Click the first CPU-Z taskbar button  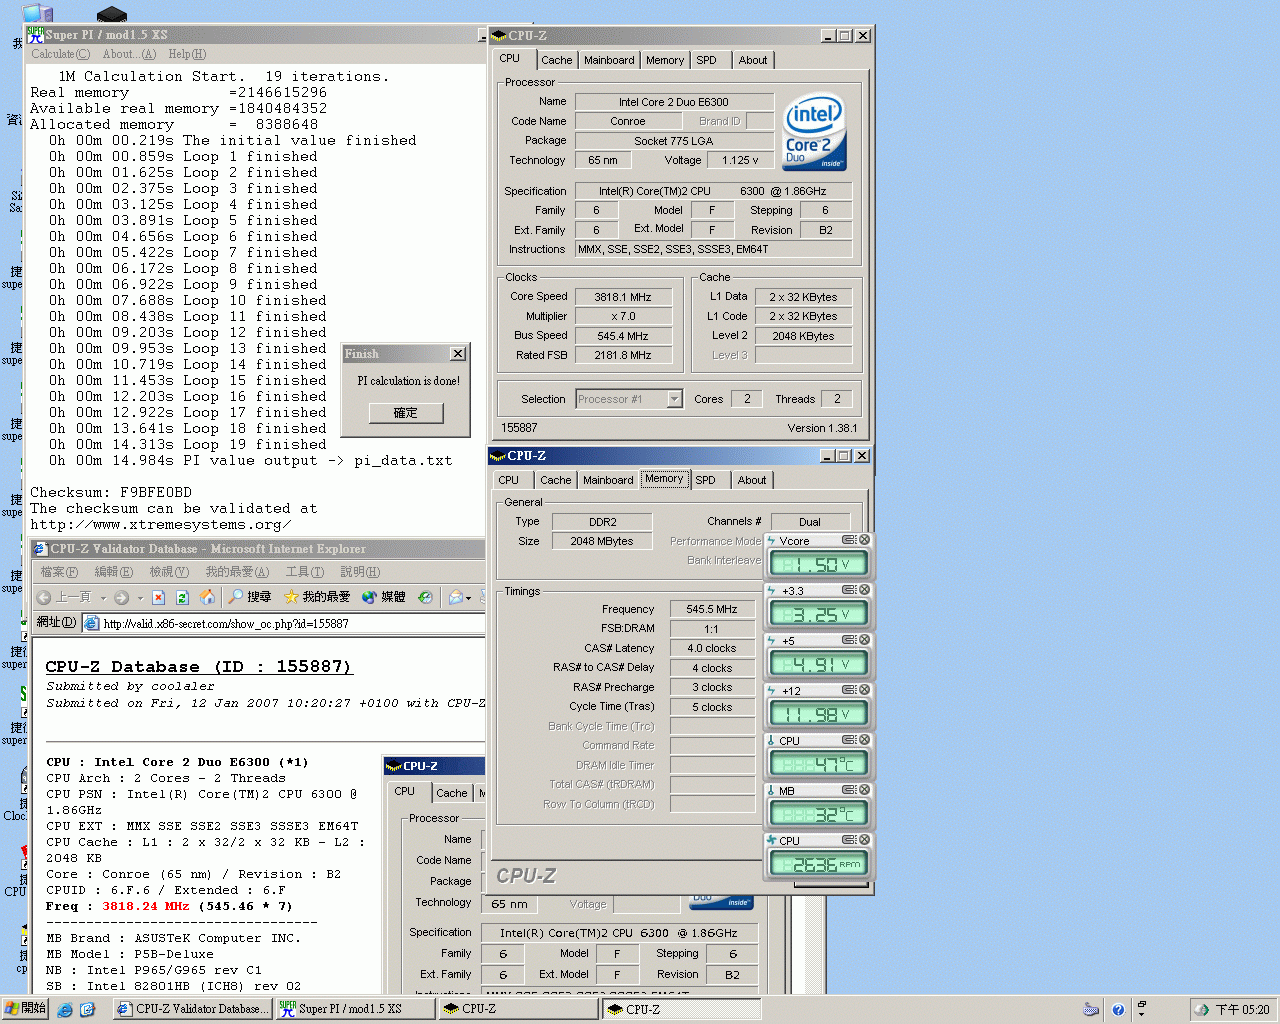(x=518, y=1009)
